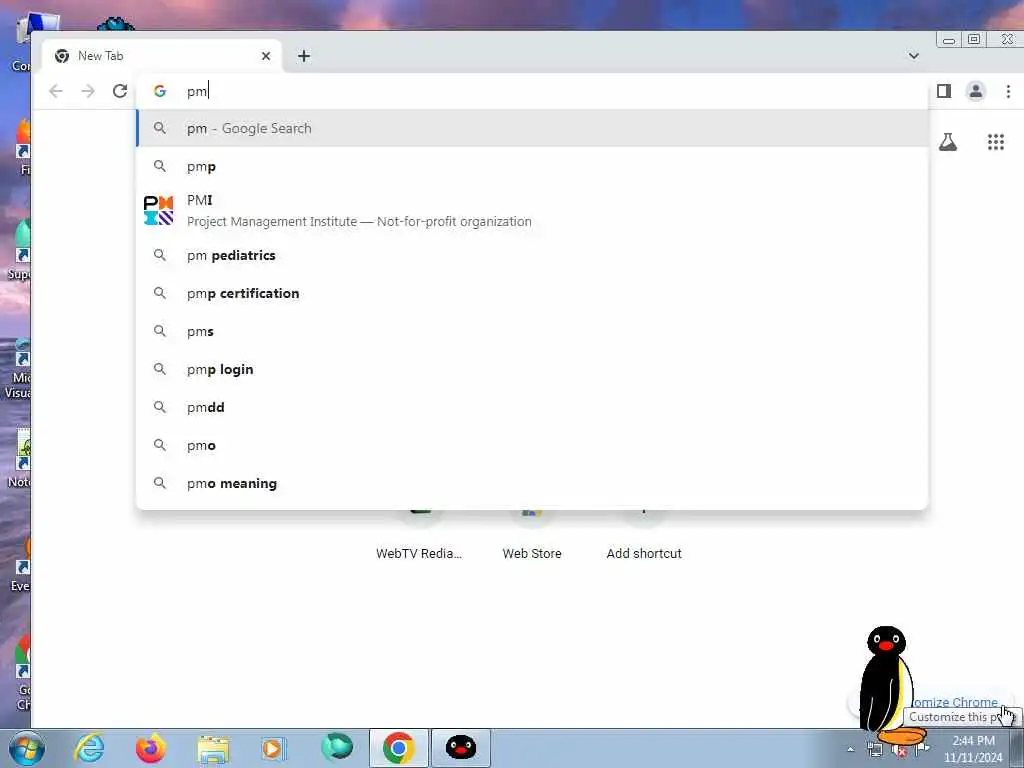Select the 'pmo' suggestion

[532, 445]
